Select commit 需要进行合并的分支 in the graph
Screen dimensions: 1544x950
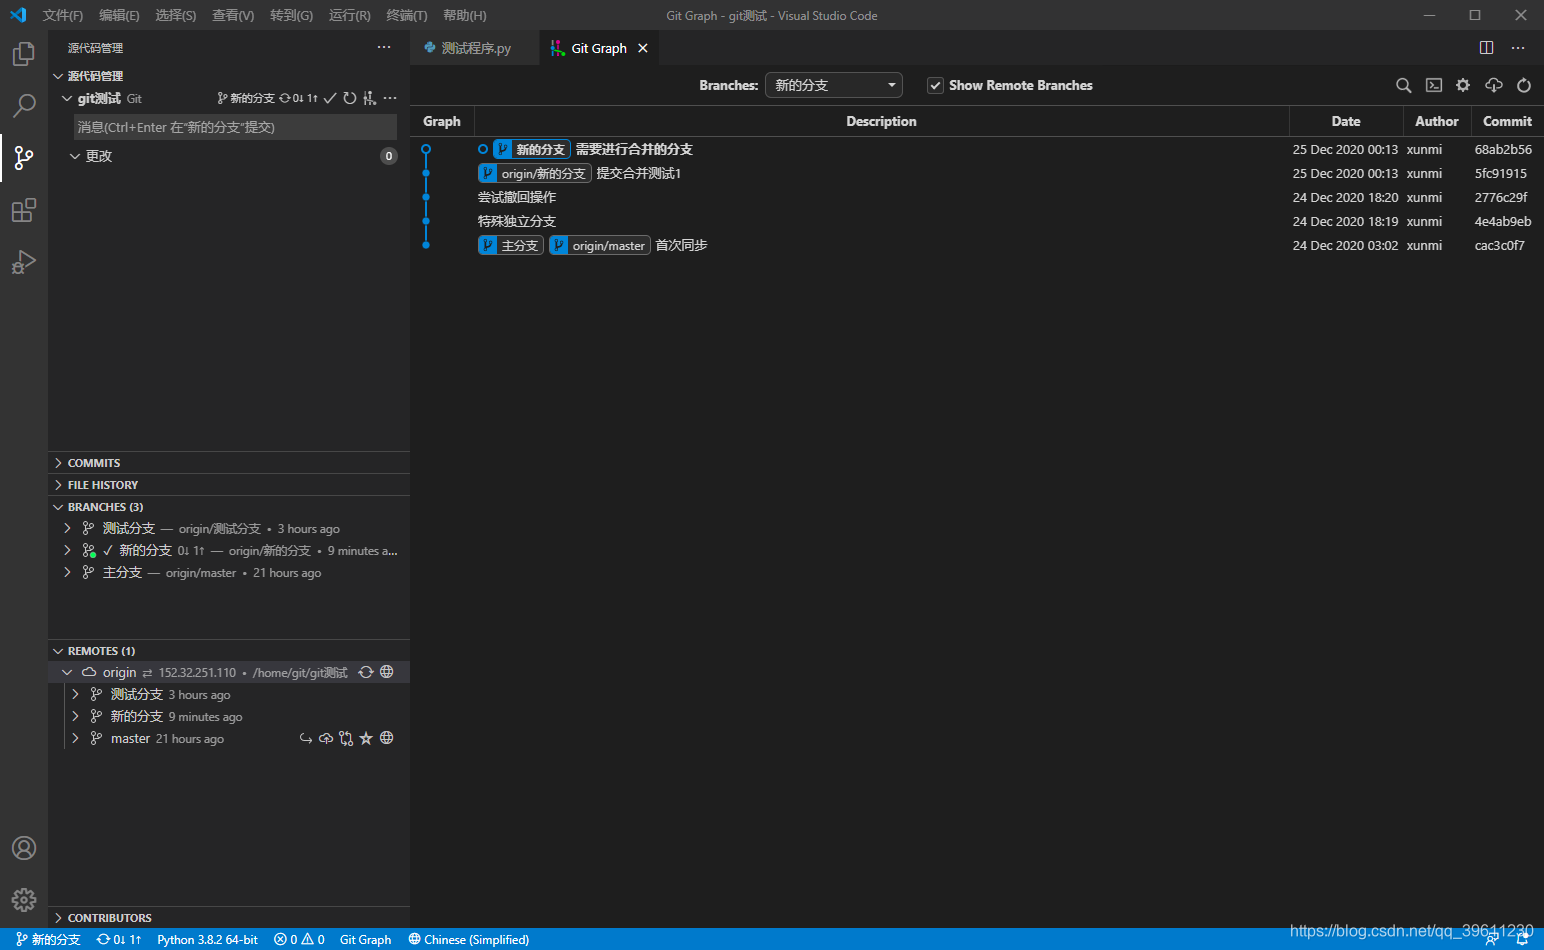634,149
